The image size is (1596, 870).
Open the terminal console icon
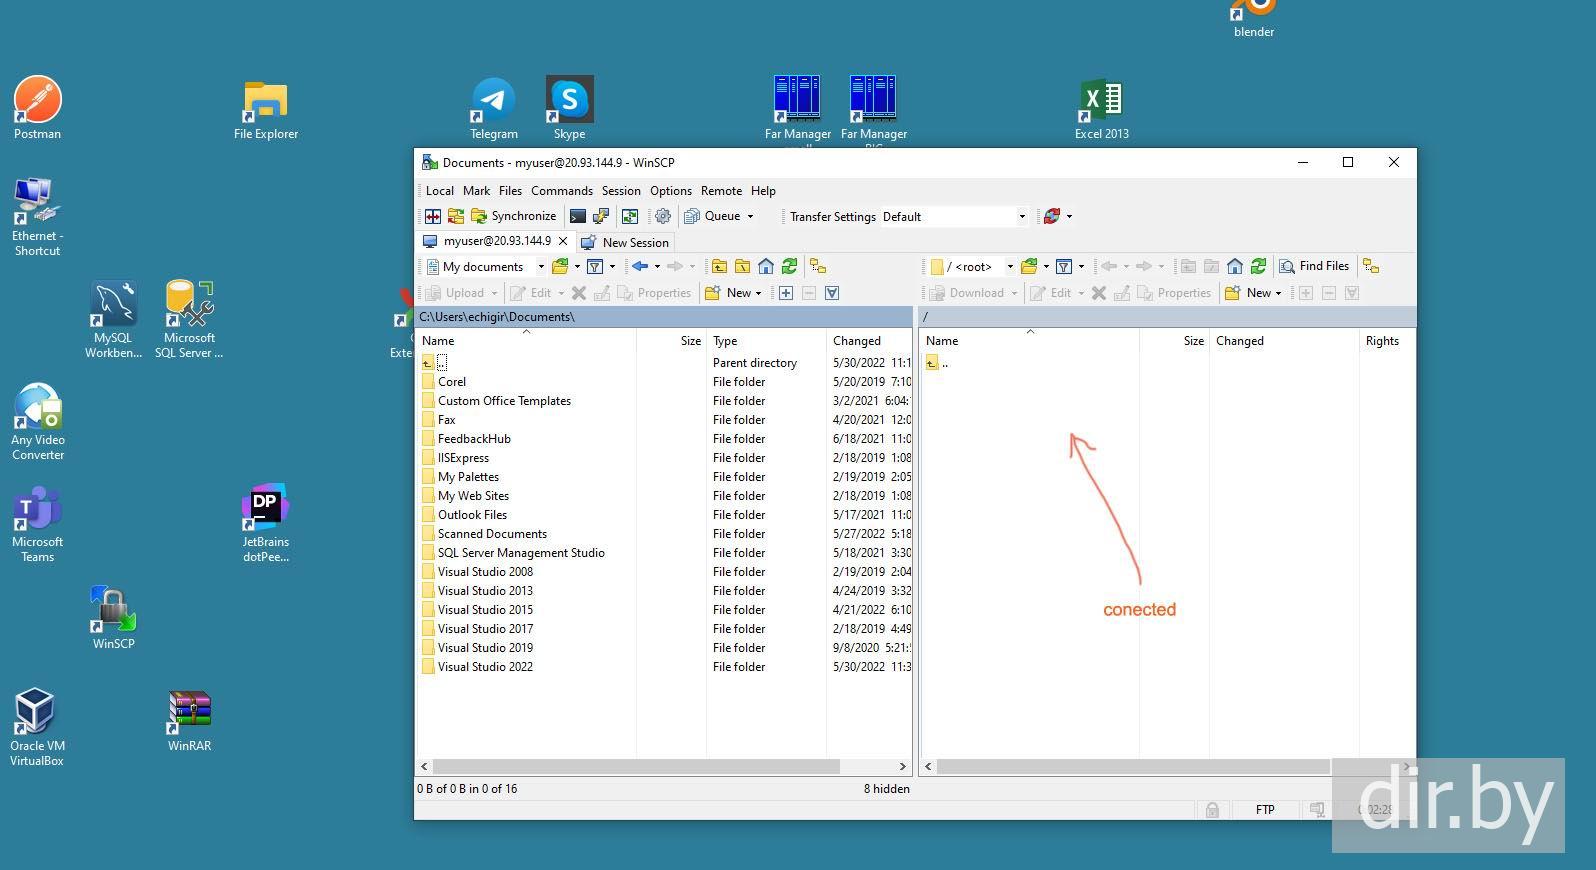coord(578,216)
